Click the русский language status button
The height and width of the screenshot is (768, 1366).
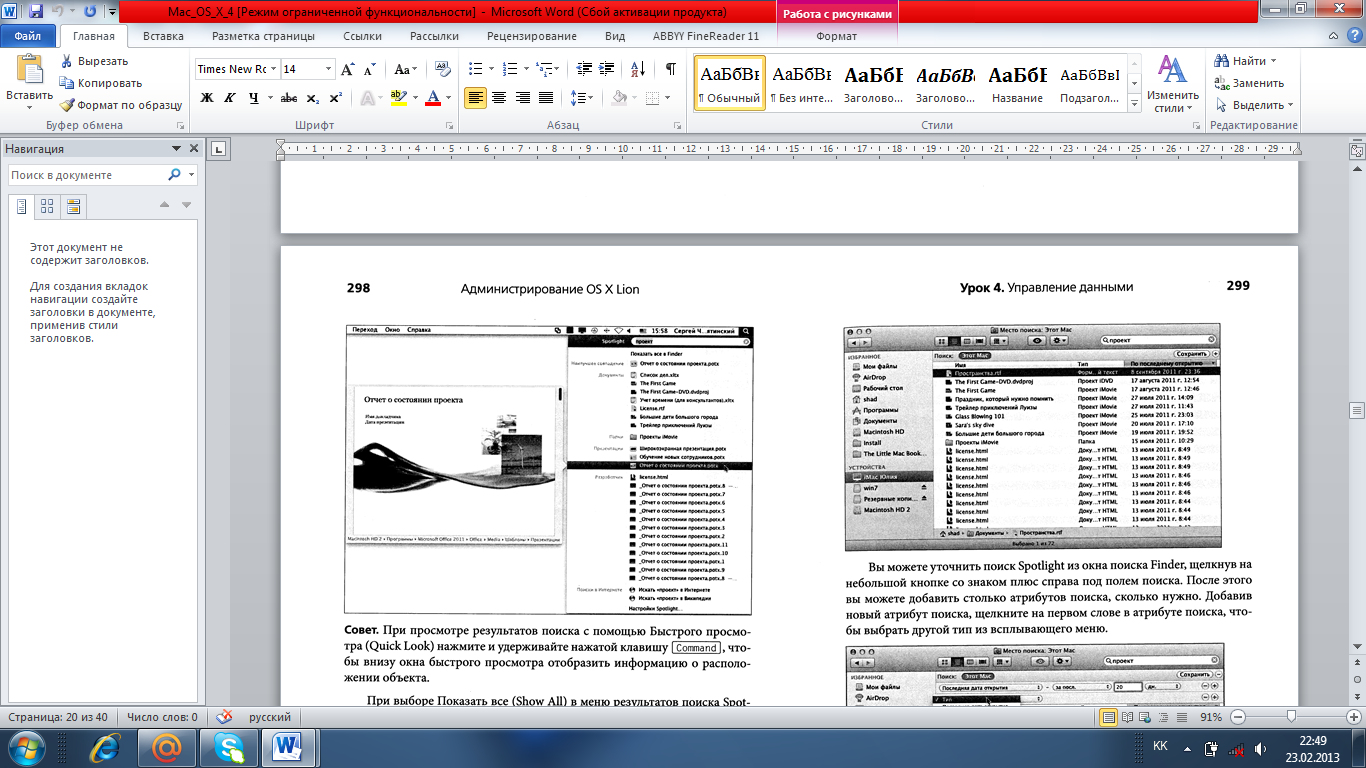click(270, 717)
